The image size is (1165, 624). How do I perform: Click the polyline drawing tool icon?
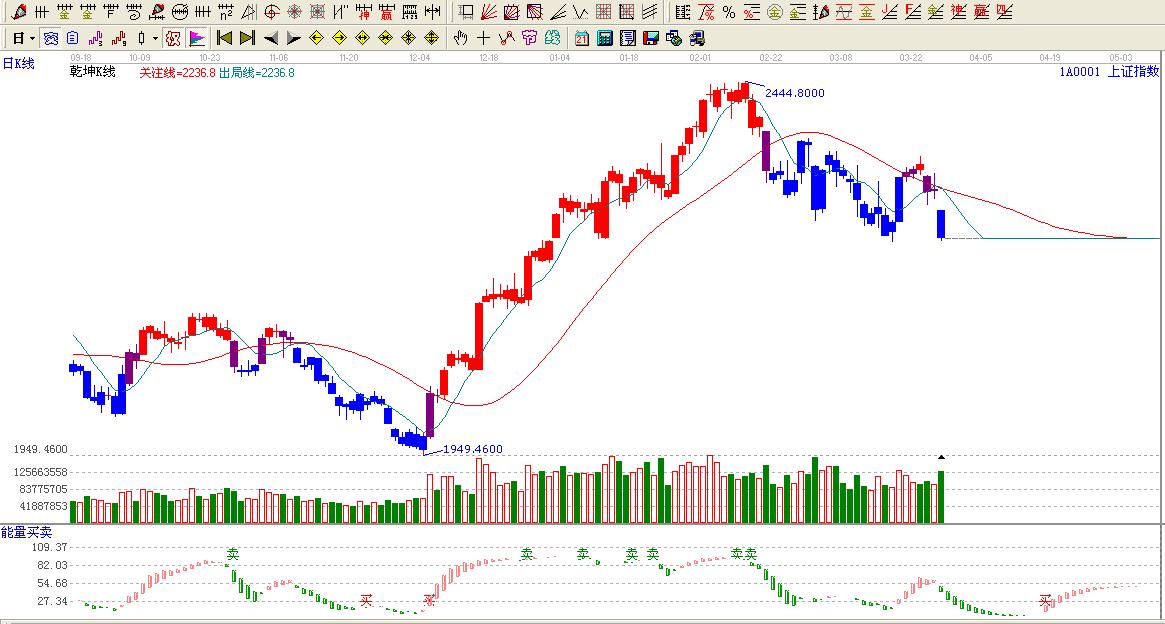coord(506,38)
